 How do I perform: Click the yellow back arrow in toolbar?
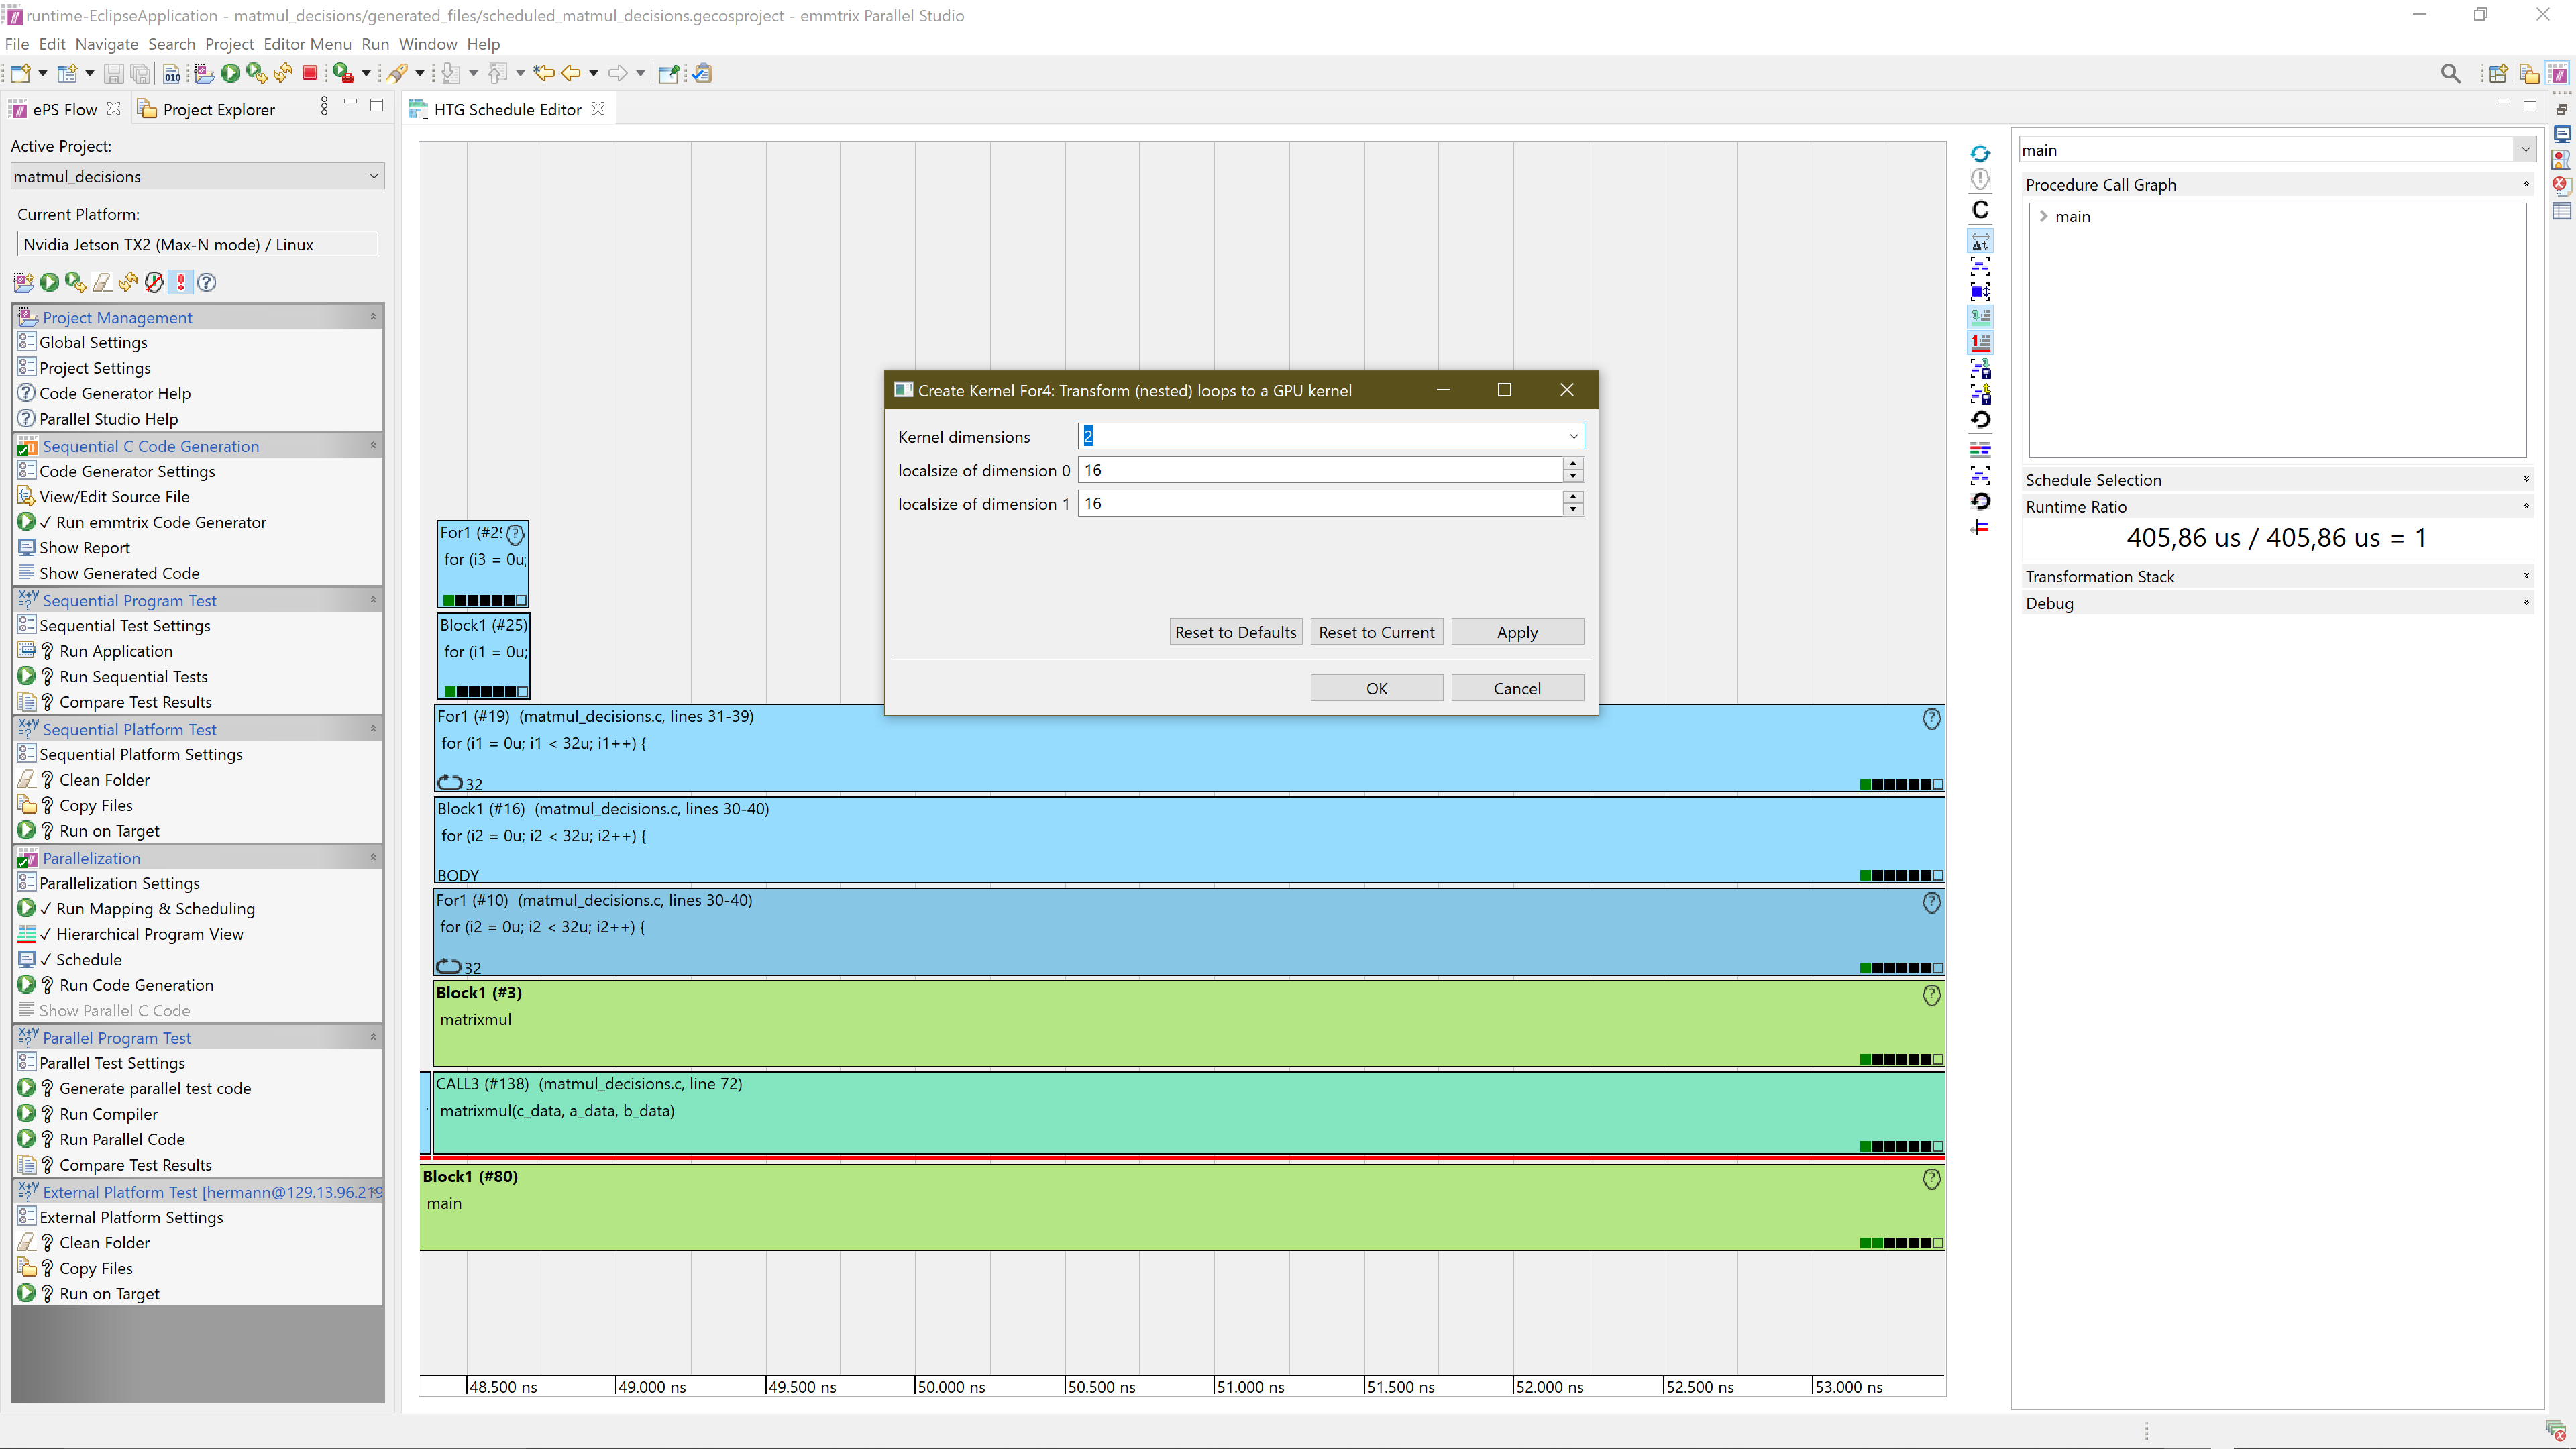(571, 73)
